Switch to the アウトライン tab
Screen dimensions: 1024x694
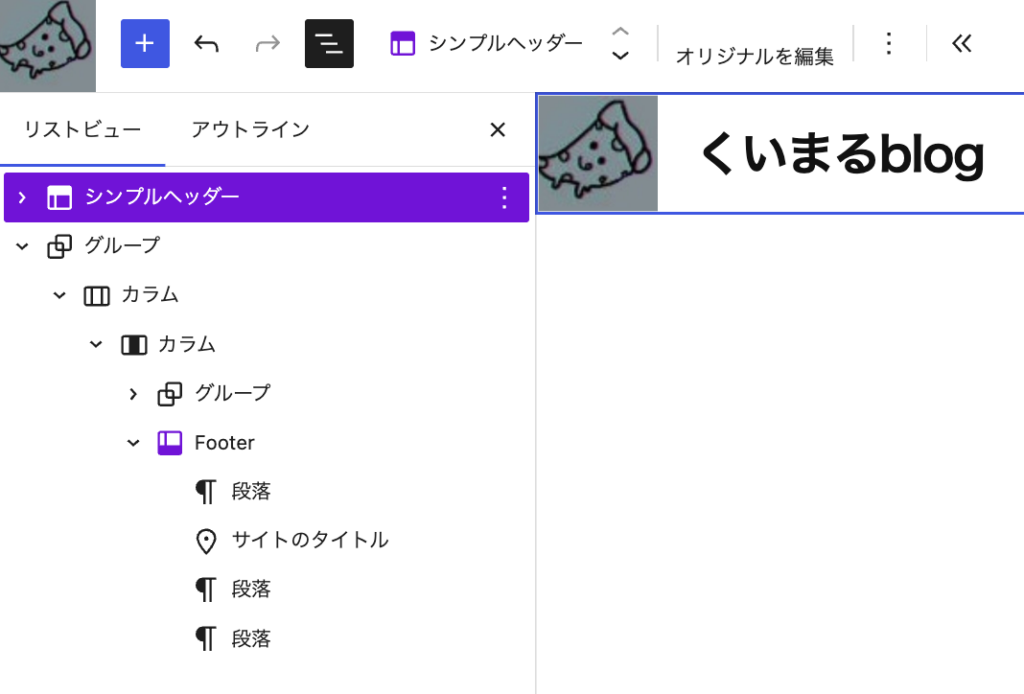(250, 129)
